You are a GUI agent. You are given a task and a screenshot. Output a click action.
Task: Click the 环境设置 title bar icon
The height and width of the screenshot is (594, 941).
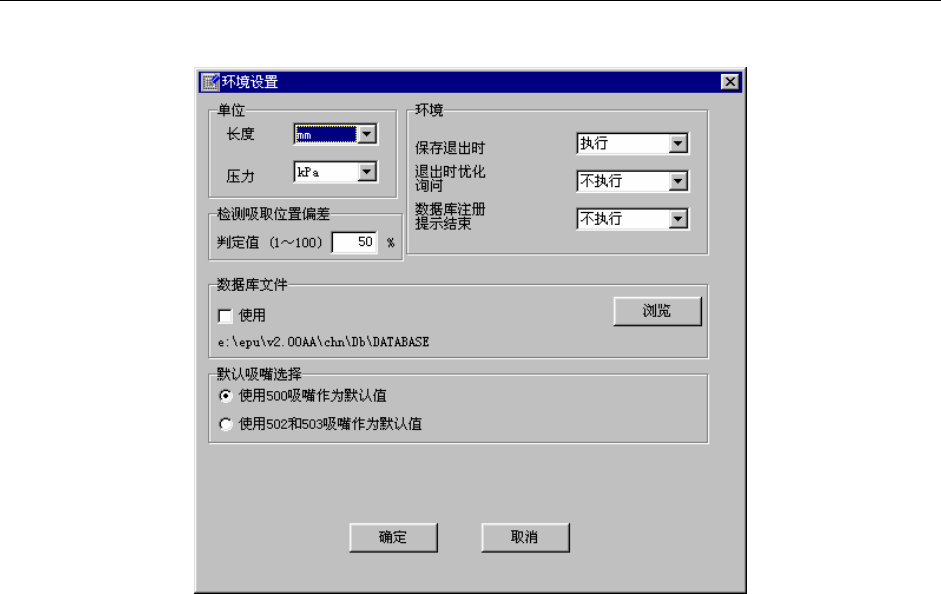point(210,82)
